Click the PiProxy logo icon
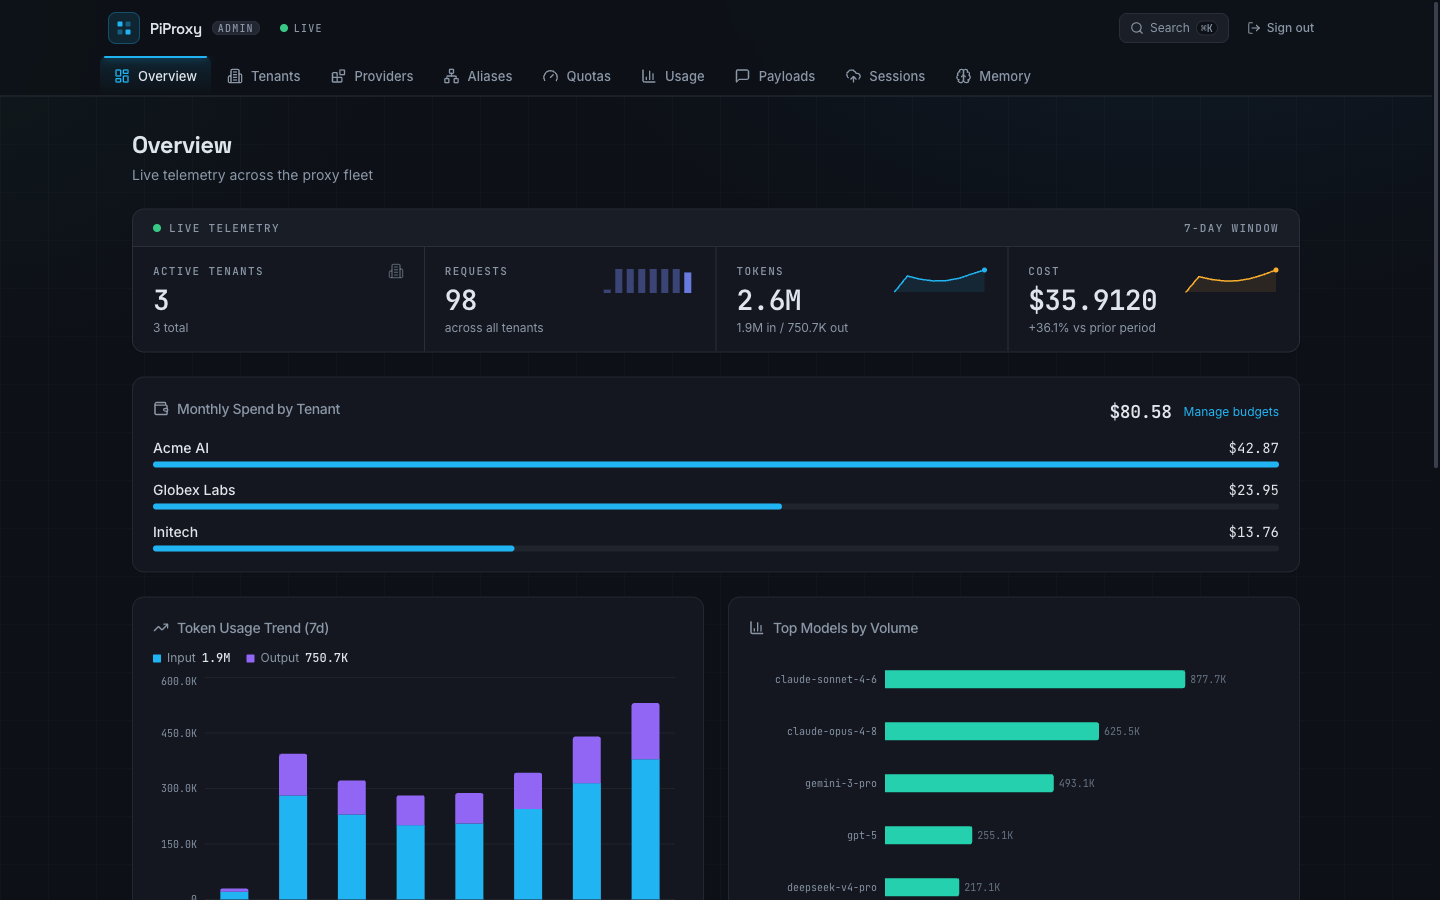This screenshot has width=1440, height=900. pos(124,28)
